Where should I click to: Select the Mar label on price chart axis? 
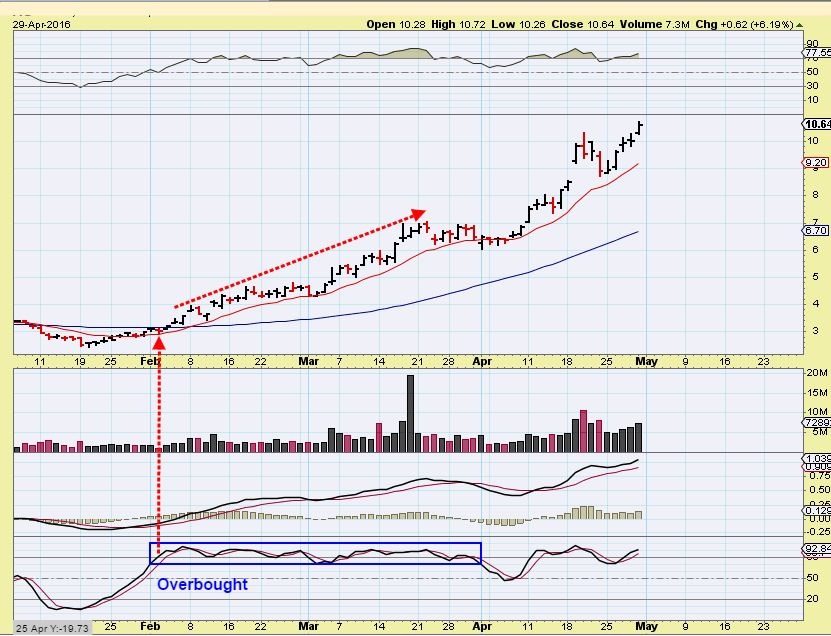coord(309,360)
